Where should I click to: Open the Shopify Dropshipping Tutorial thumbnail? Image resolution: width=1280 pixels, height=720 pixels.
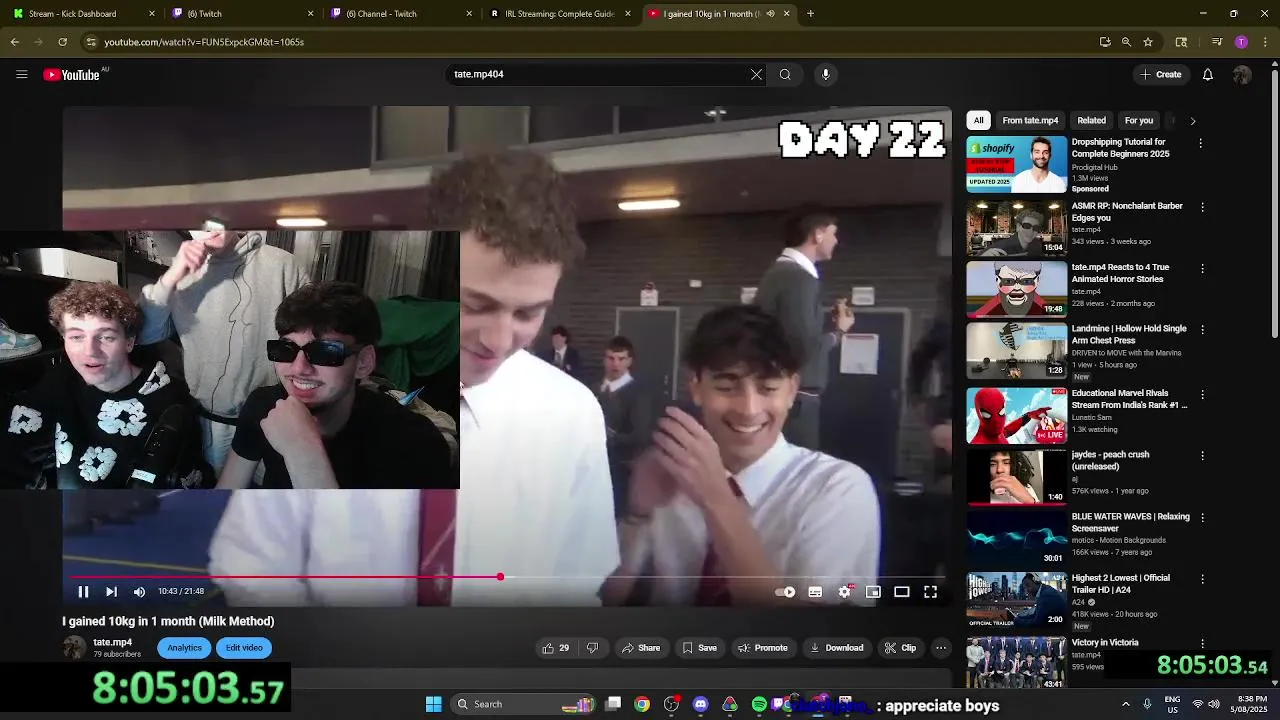[x=1016, y=164]
